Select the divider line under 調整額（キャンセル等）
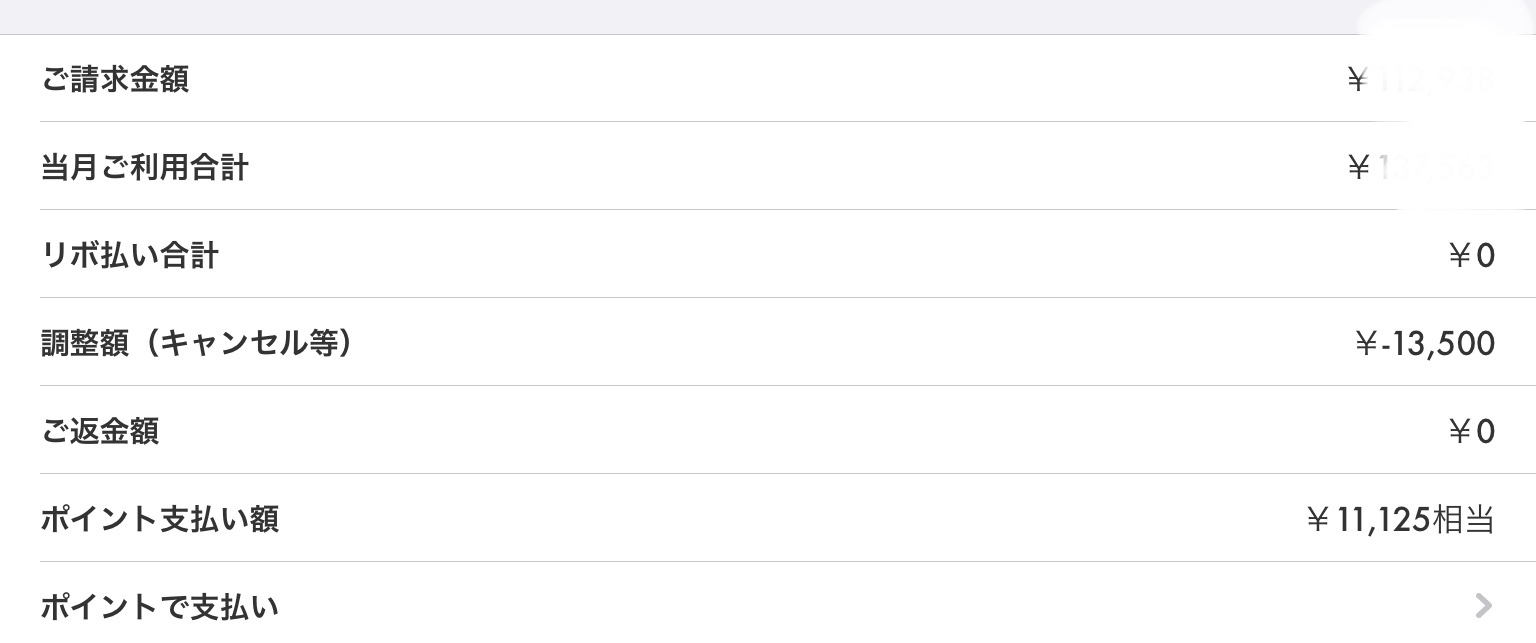Viewport: 1536px width, 643px height. tap(788, 385)
